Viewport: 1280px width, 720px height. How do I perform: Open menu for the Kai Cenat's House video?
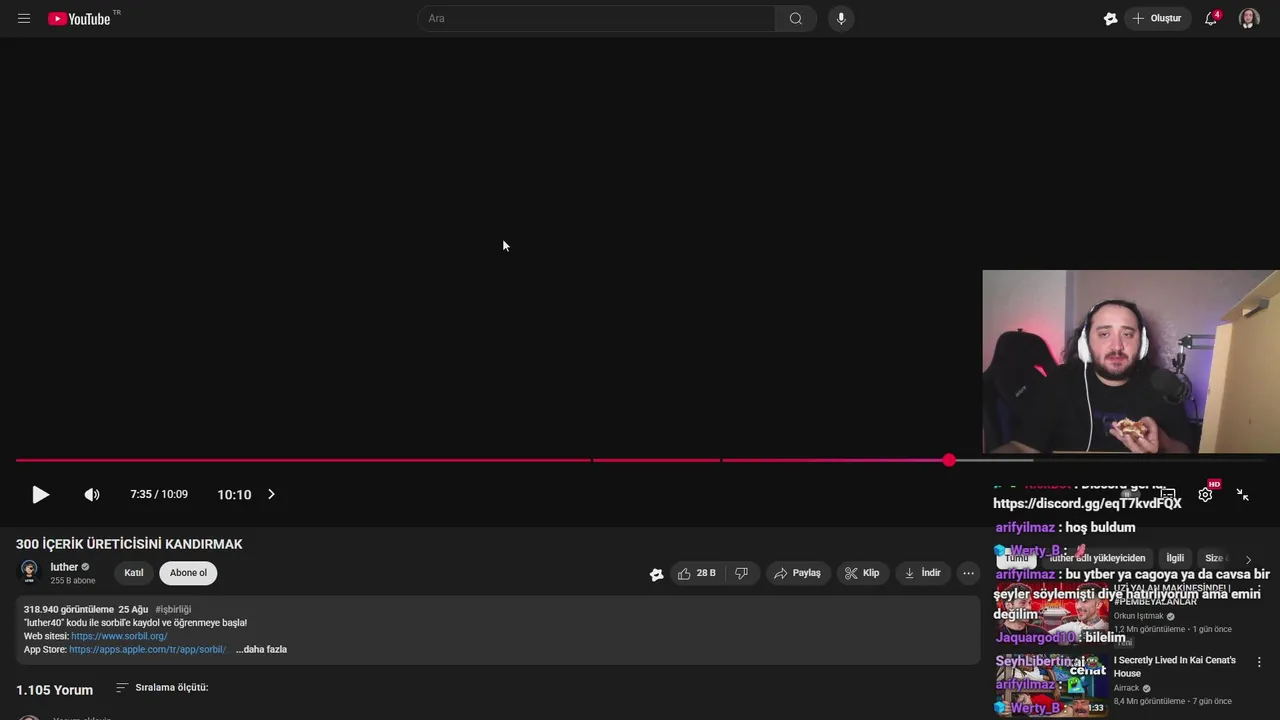click(x=1259, y=662)
